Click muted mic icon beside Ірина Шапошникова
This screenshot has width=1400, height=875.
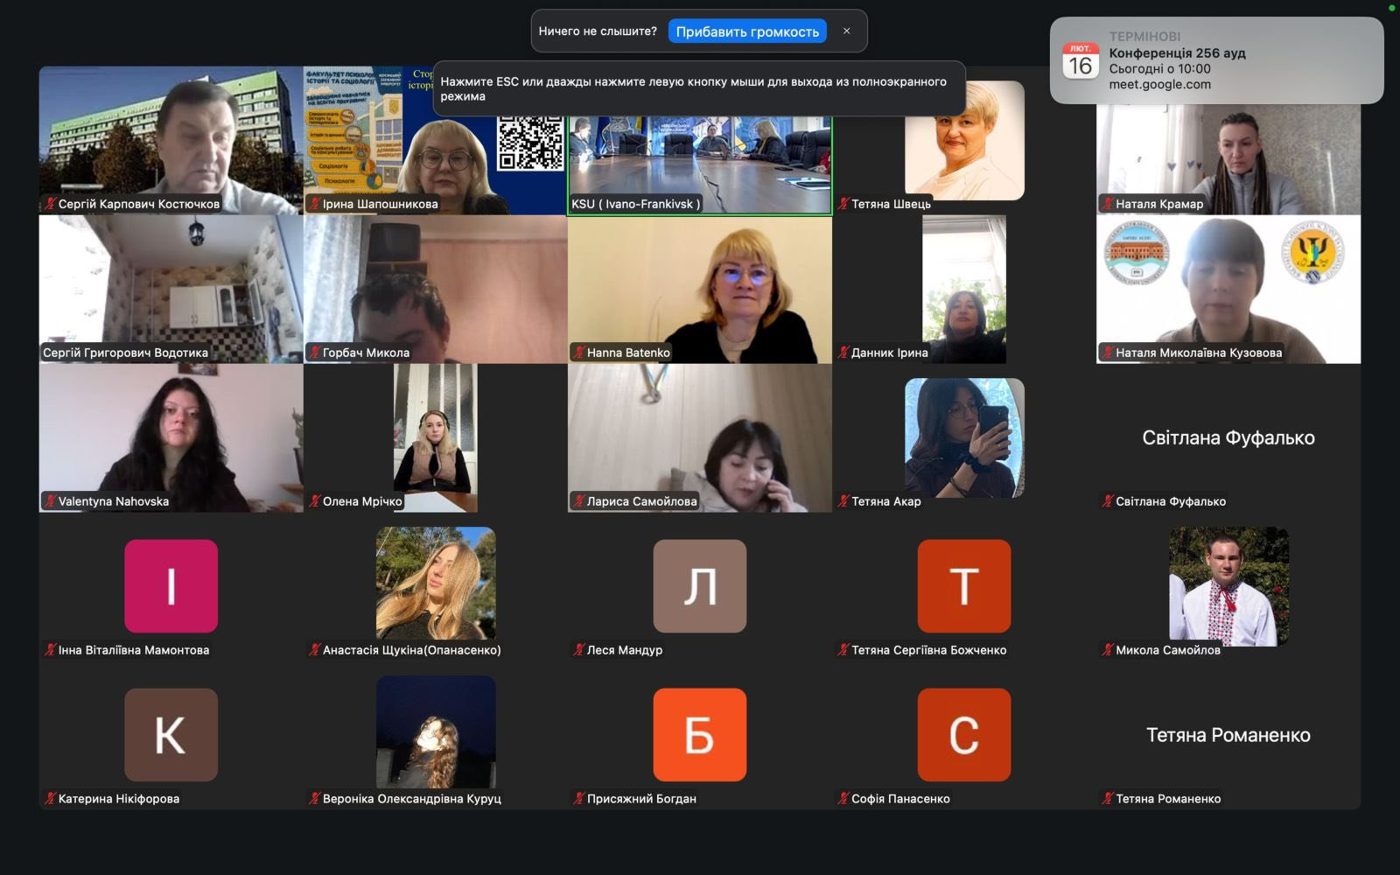pos(314,204)
